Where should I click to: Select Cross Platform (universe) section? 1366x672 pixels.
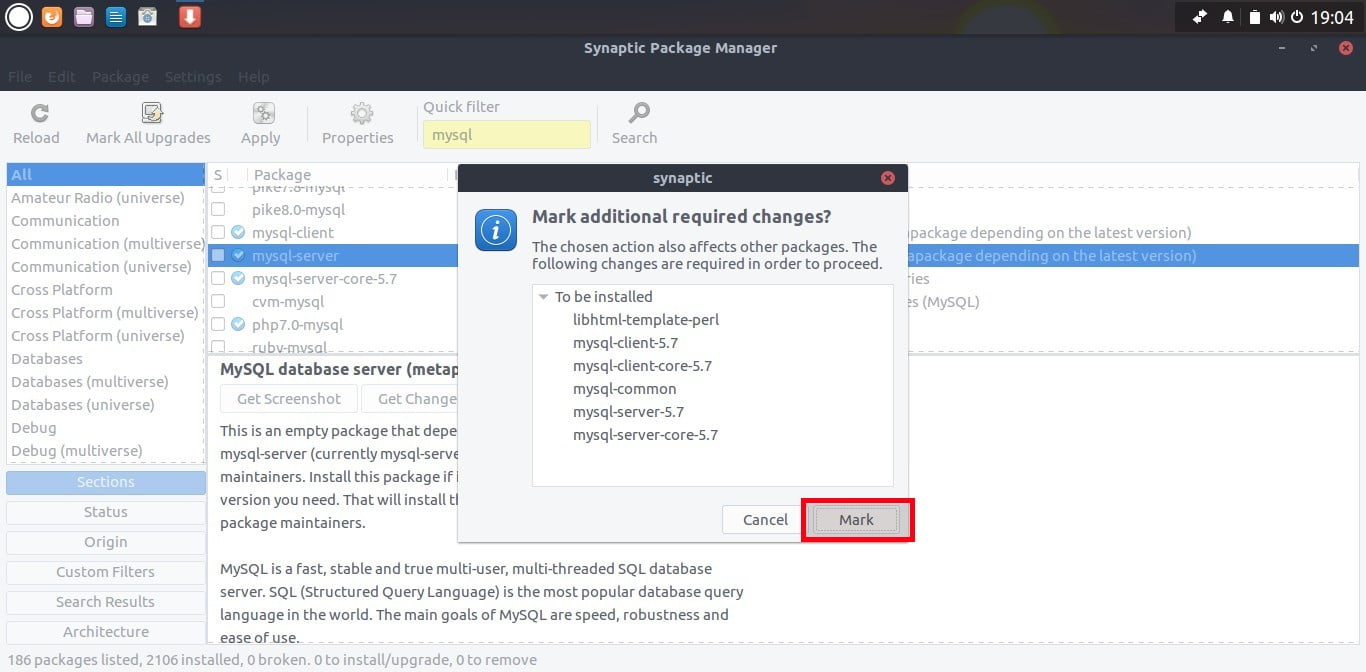[x=106, y=336]
